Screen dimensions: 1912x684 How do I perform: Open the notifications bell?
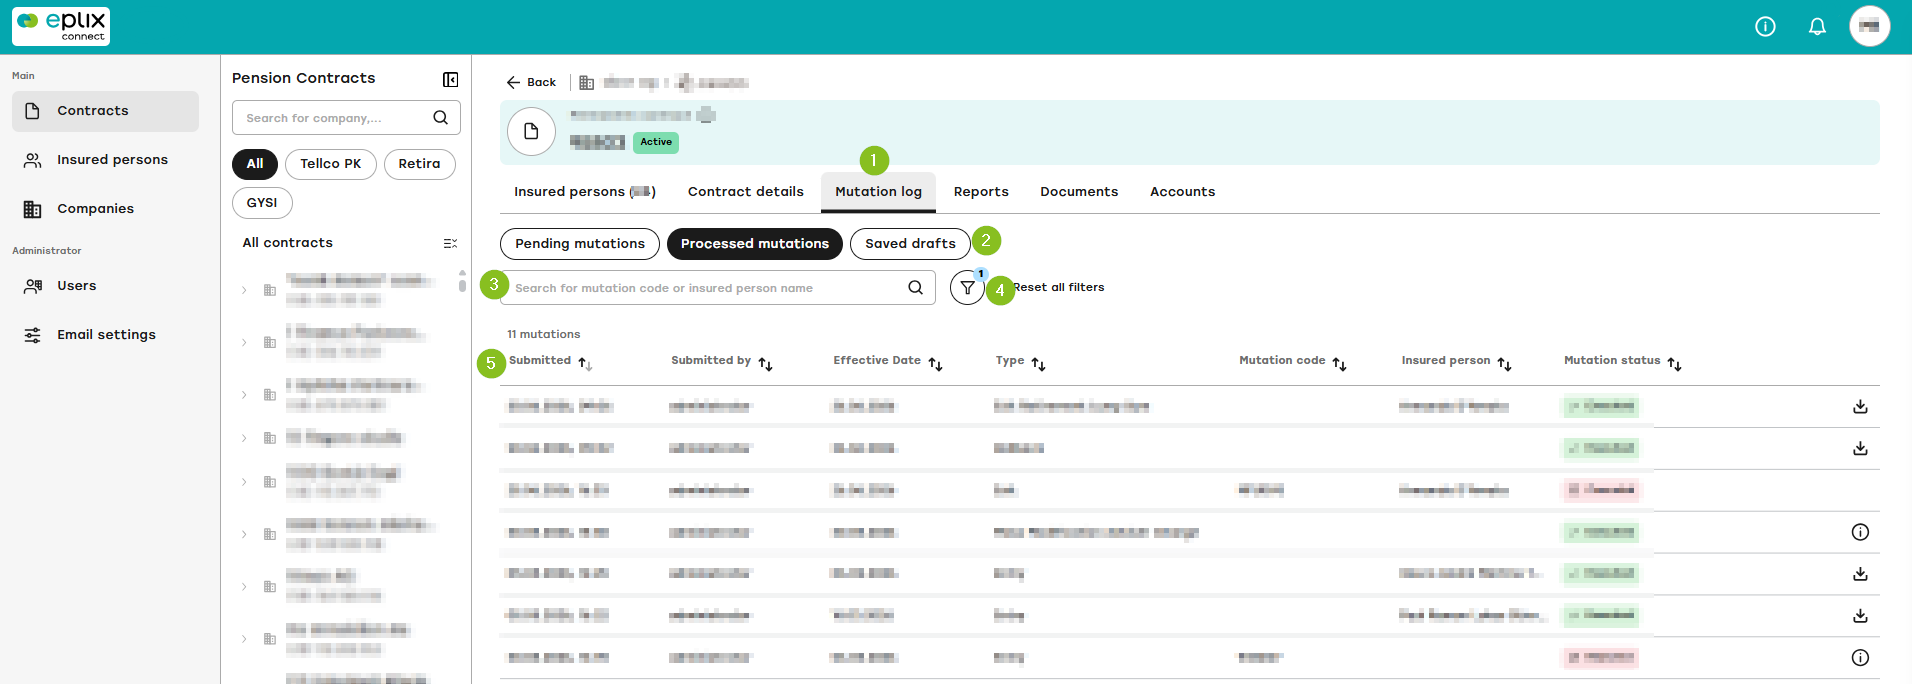pyautogui.click(x=1817, y=27)
